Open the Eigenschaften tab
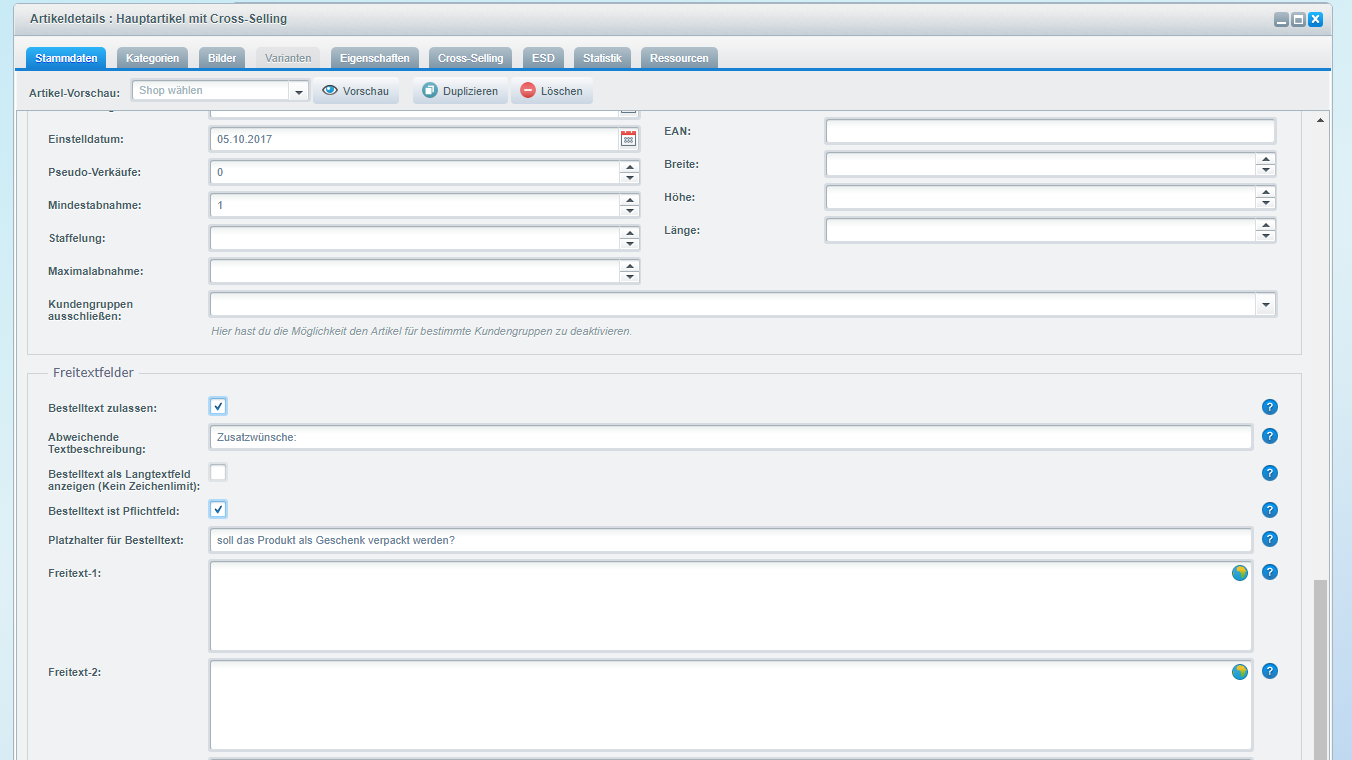 [374, 58]
